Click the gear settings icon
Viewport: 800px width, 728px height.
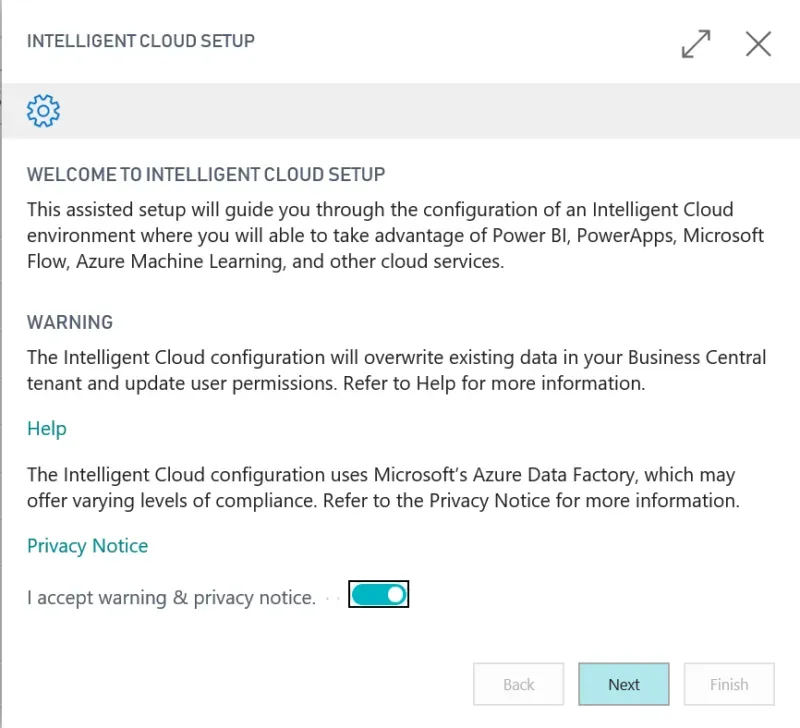[x=44, y=110]
